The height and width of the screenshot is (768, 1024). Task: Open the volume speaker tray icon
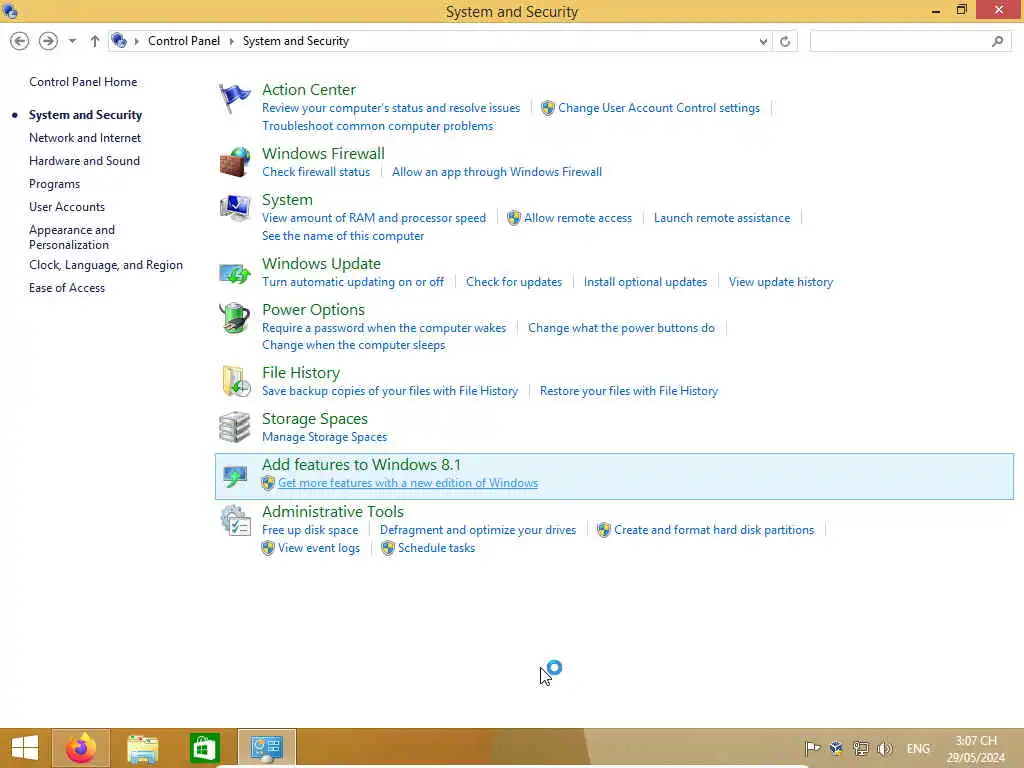[x=885, y=748]
